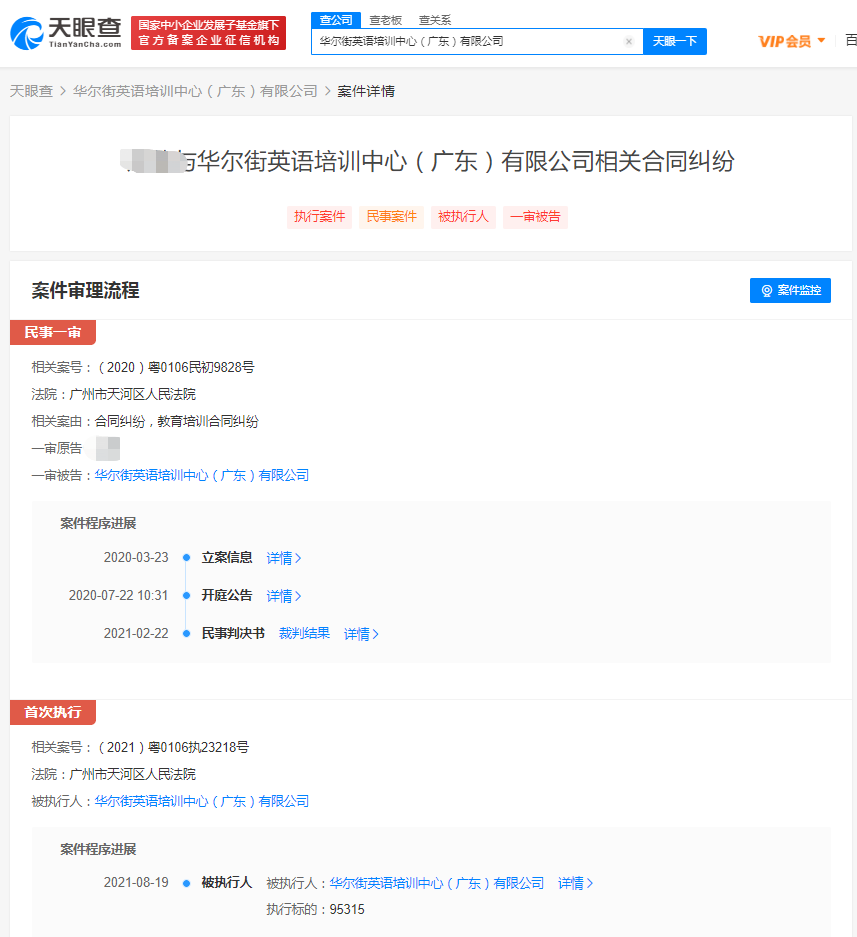Image resolution: width=857 pixels, height=937 pixels.
Task: Click the 立案信息 timeline label
Action: pos(227,558)
